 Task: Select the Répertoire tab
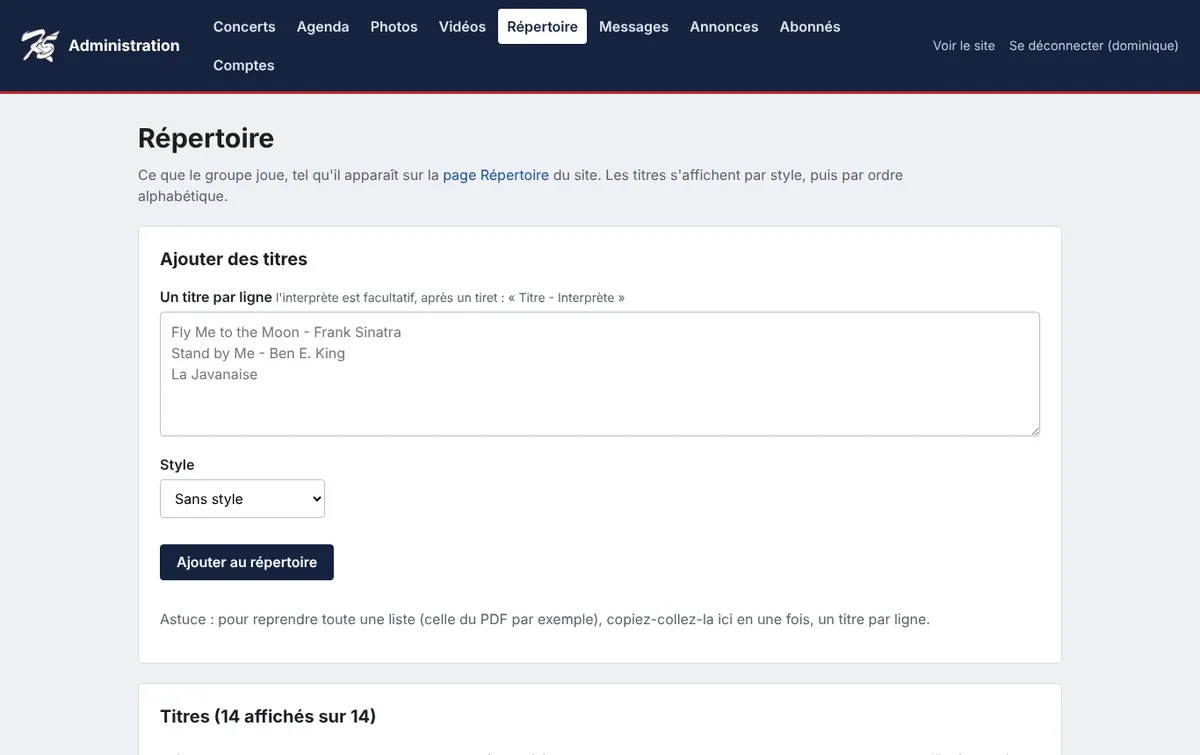point(542,27)
